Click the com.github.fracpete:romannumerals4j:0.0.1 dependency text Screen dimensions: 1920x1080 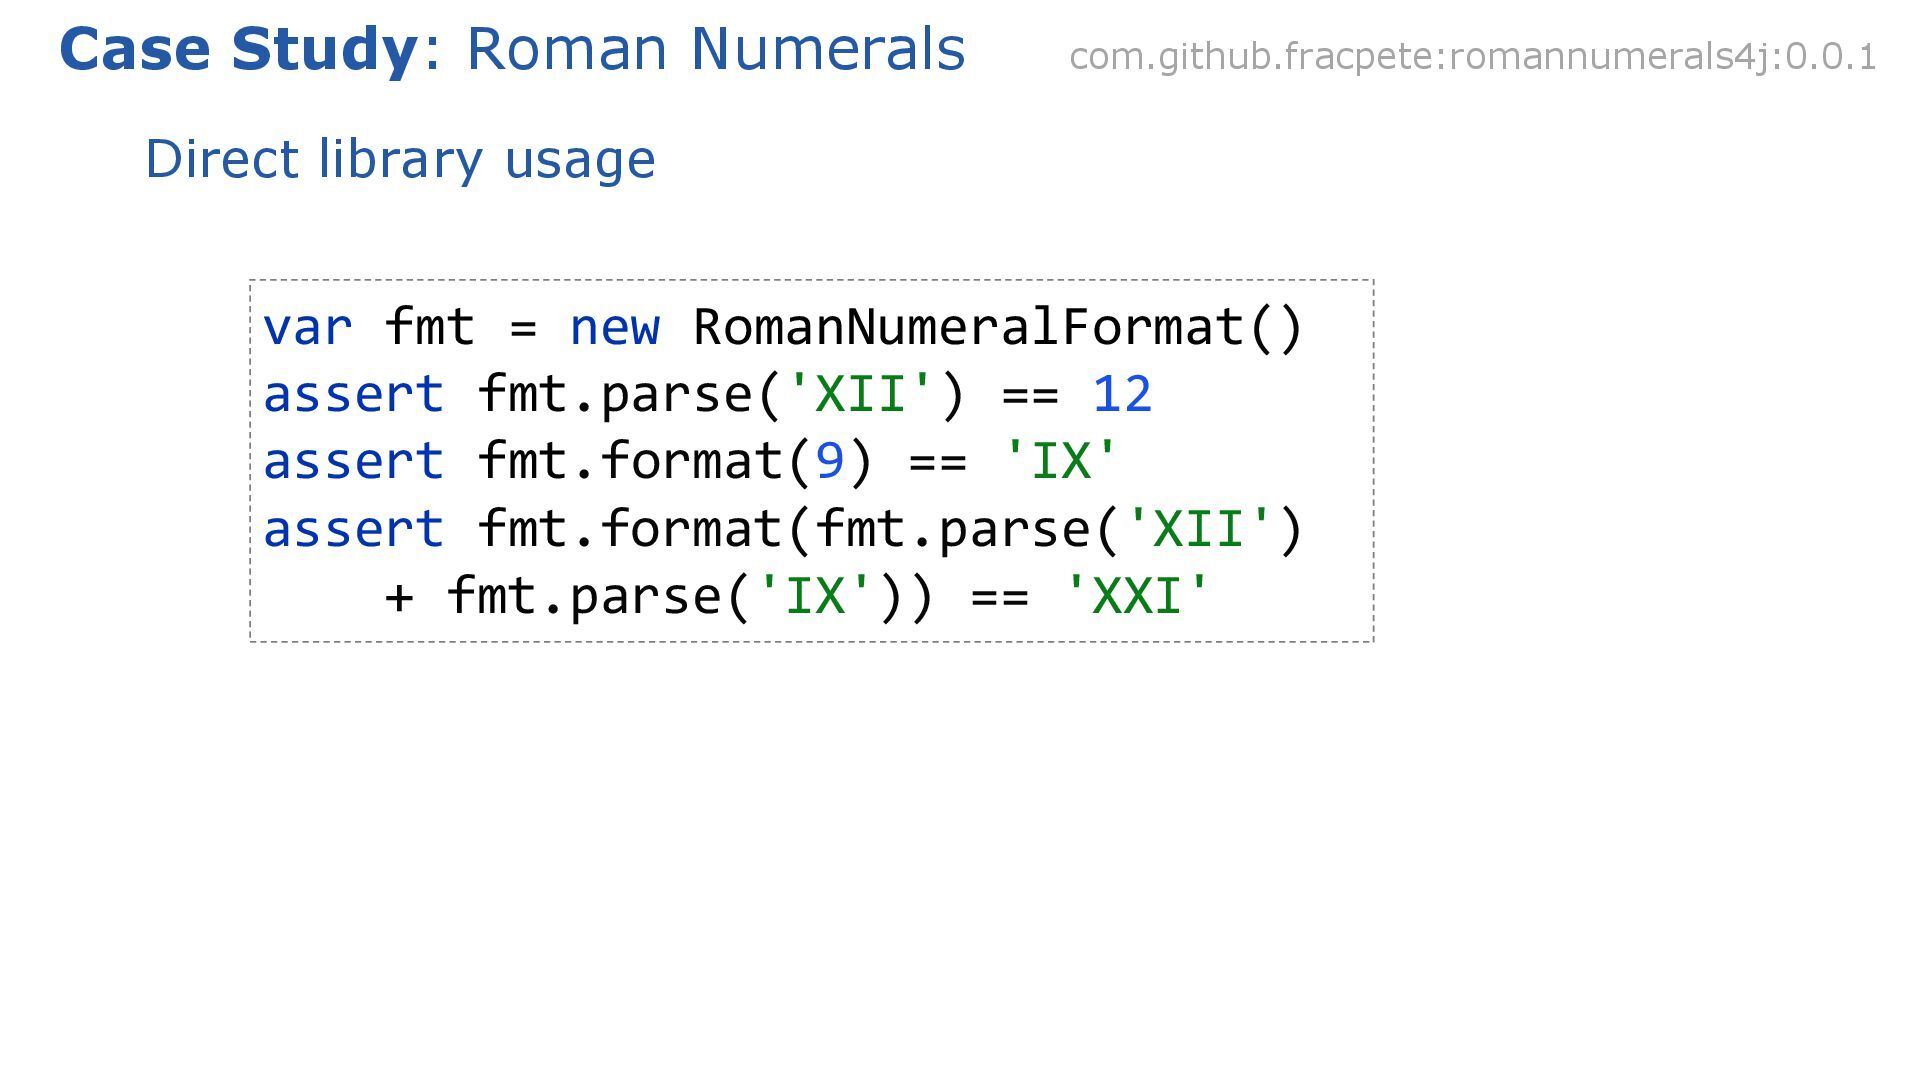1472,57
